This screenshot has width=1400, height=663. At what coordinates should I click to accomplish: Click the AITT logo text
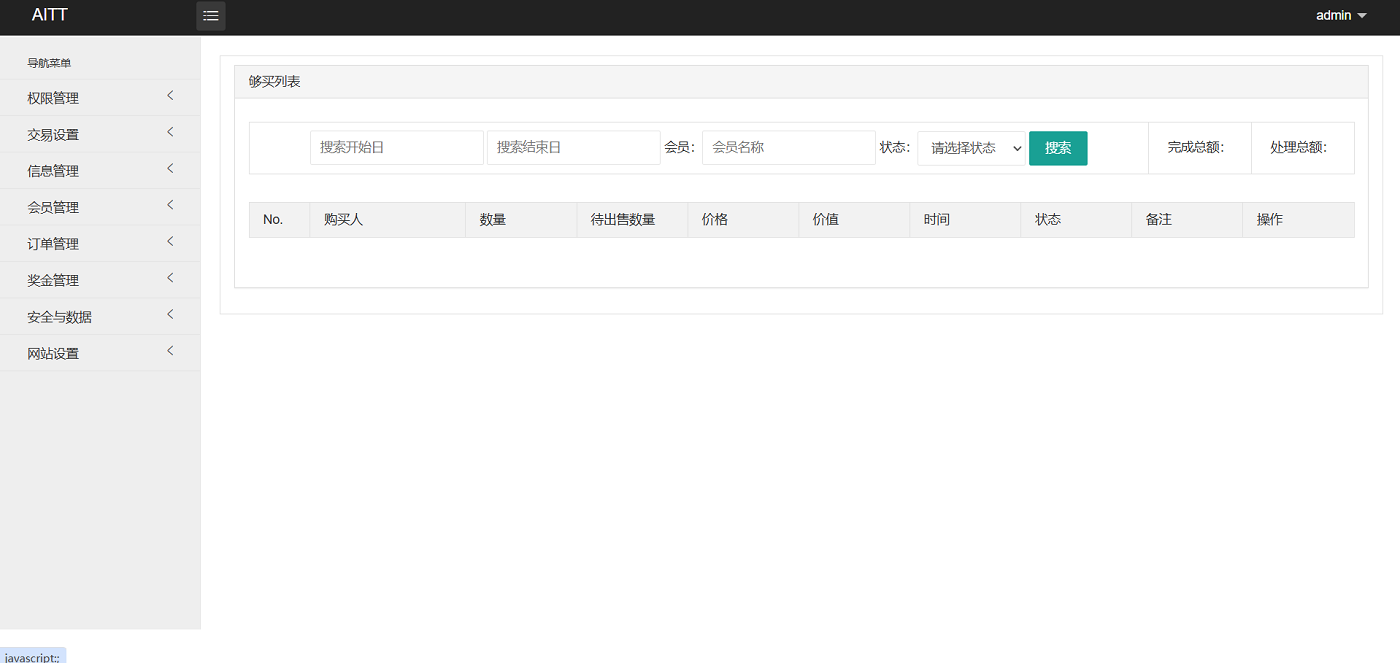[49, 15]
